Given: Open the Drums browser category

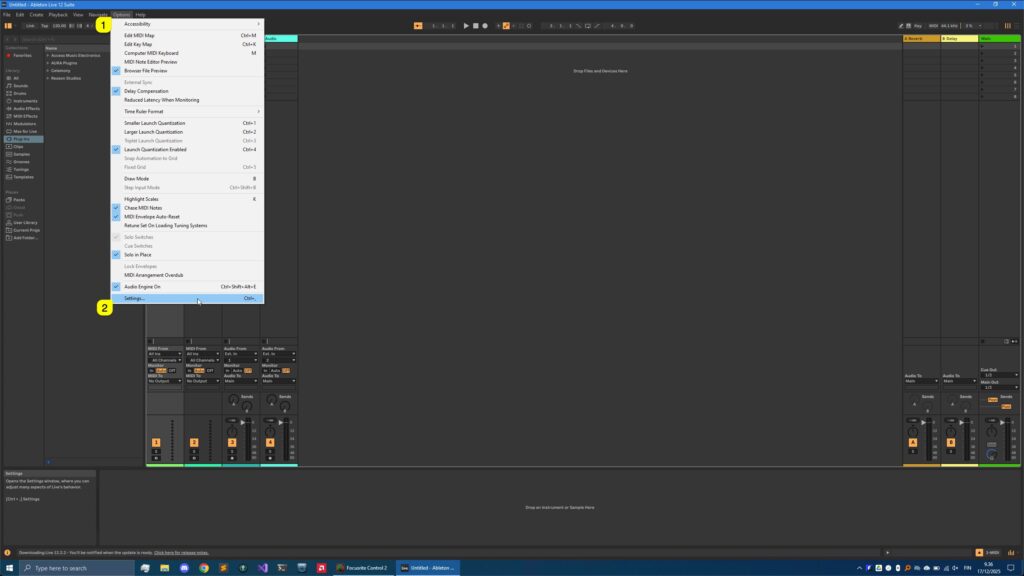Looking at the screenshot, I should click(x=28, y=91).
